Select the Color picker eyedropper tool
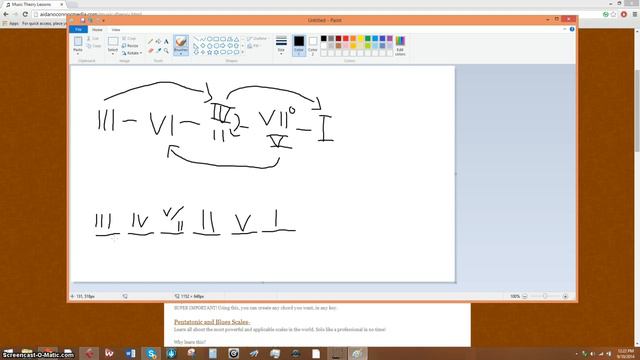The image size is (640, 360). tap(158, 51)
